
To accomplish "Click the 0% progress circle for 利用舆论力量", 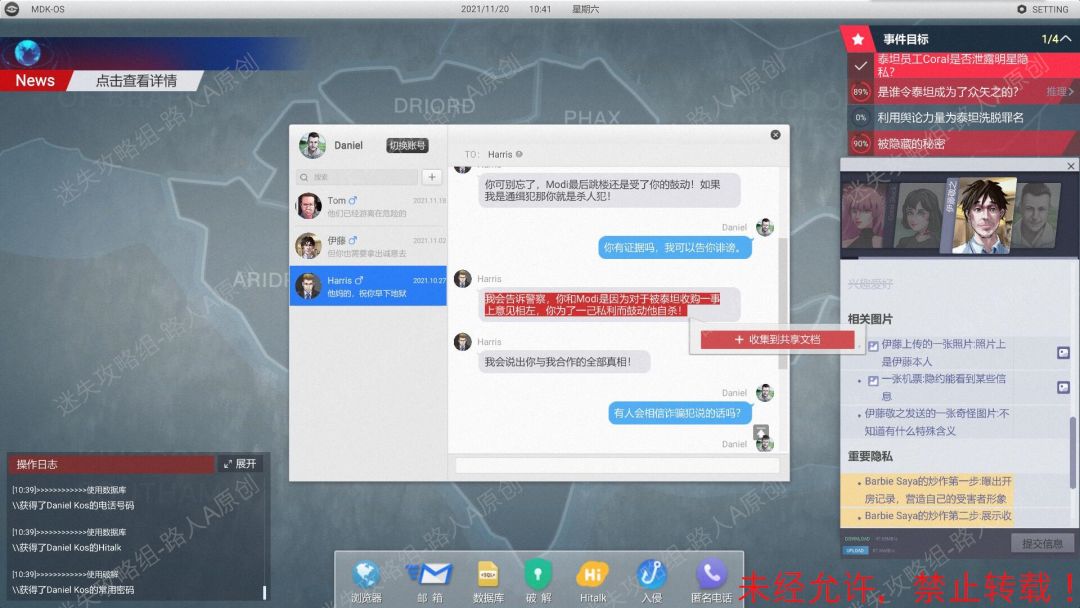I will click(860, 118).
